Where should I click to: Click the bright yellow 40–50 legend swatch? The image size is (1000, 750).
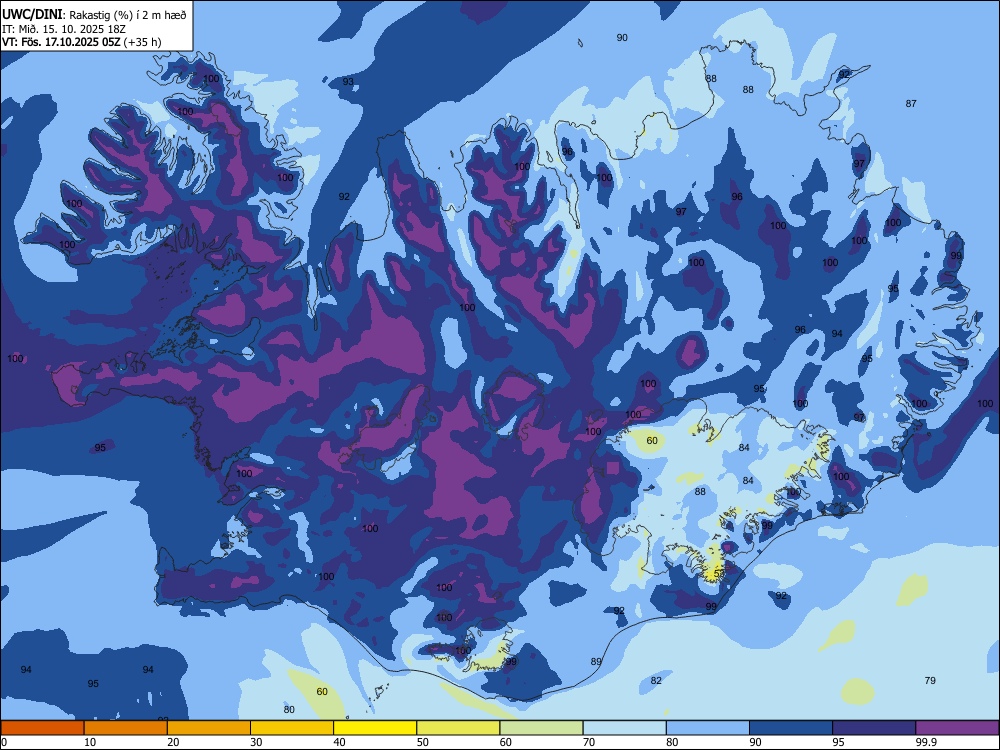[375, 728]
